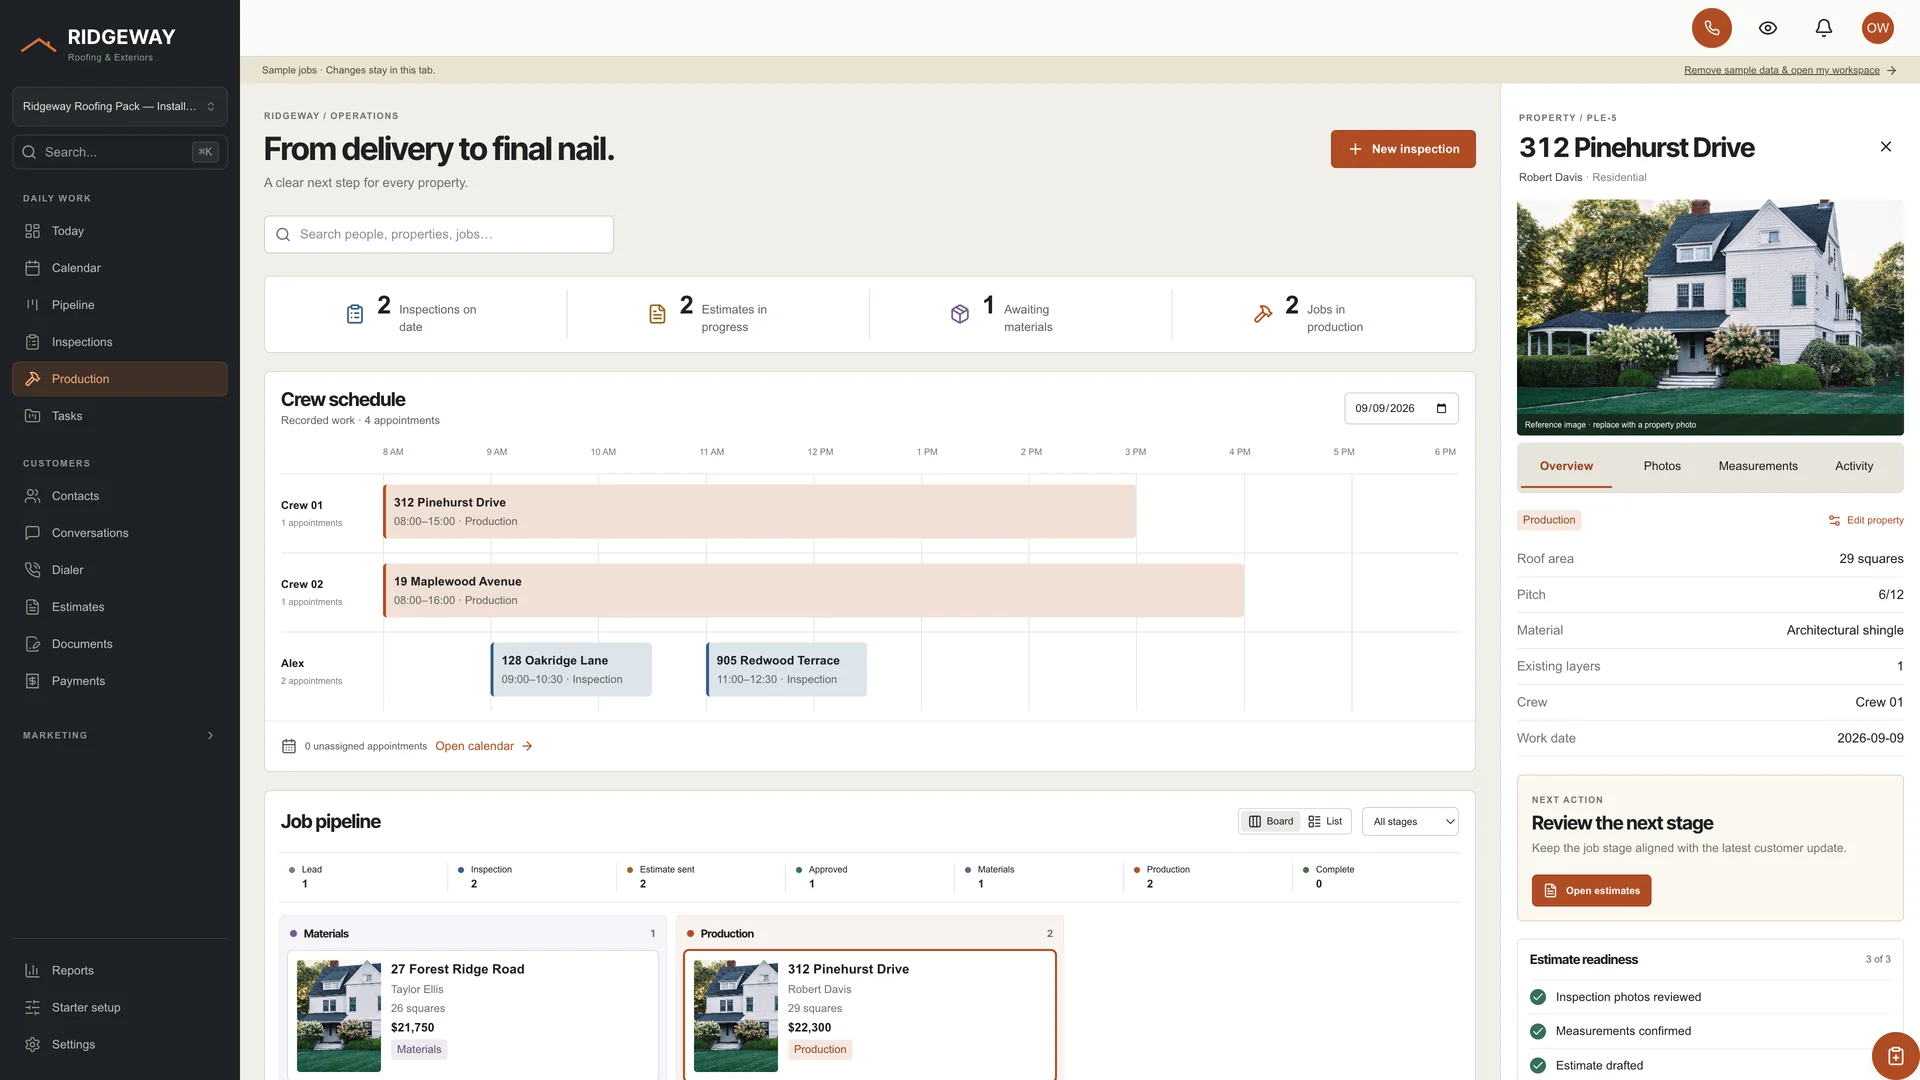The image size is (1920, 1080).
Task: Switch job pipeline to Board view
Action: [1270, 822]
